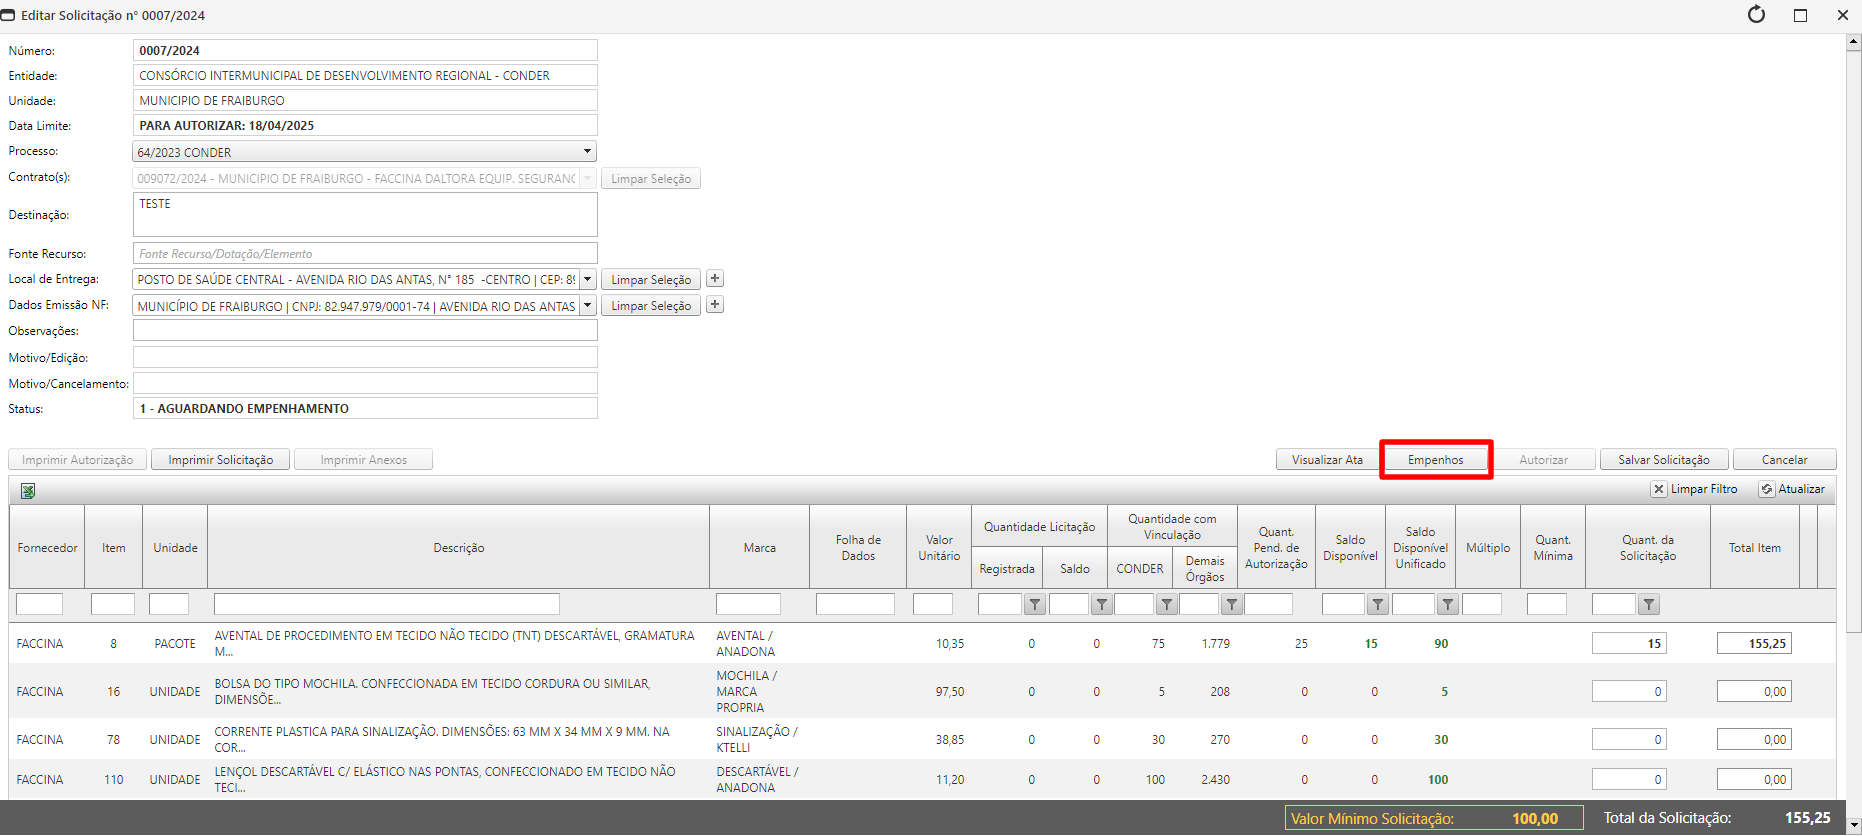Image resolution: width=1862 pixels, height=836 pixels.
Task: Open filter for Registrada quantity column
Action: coord(1035,604)
